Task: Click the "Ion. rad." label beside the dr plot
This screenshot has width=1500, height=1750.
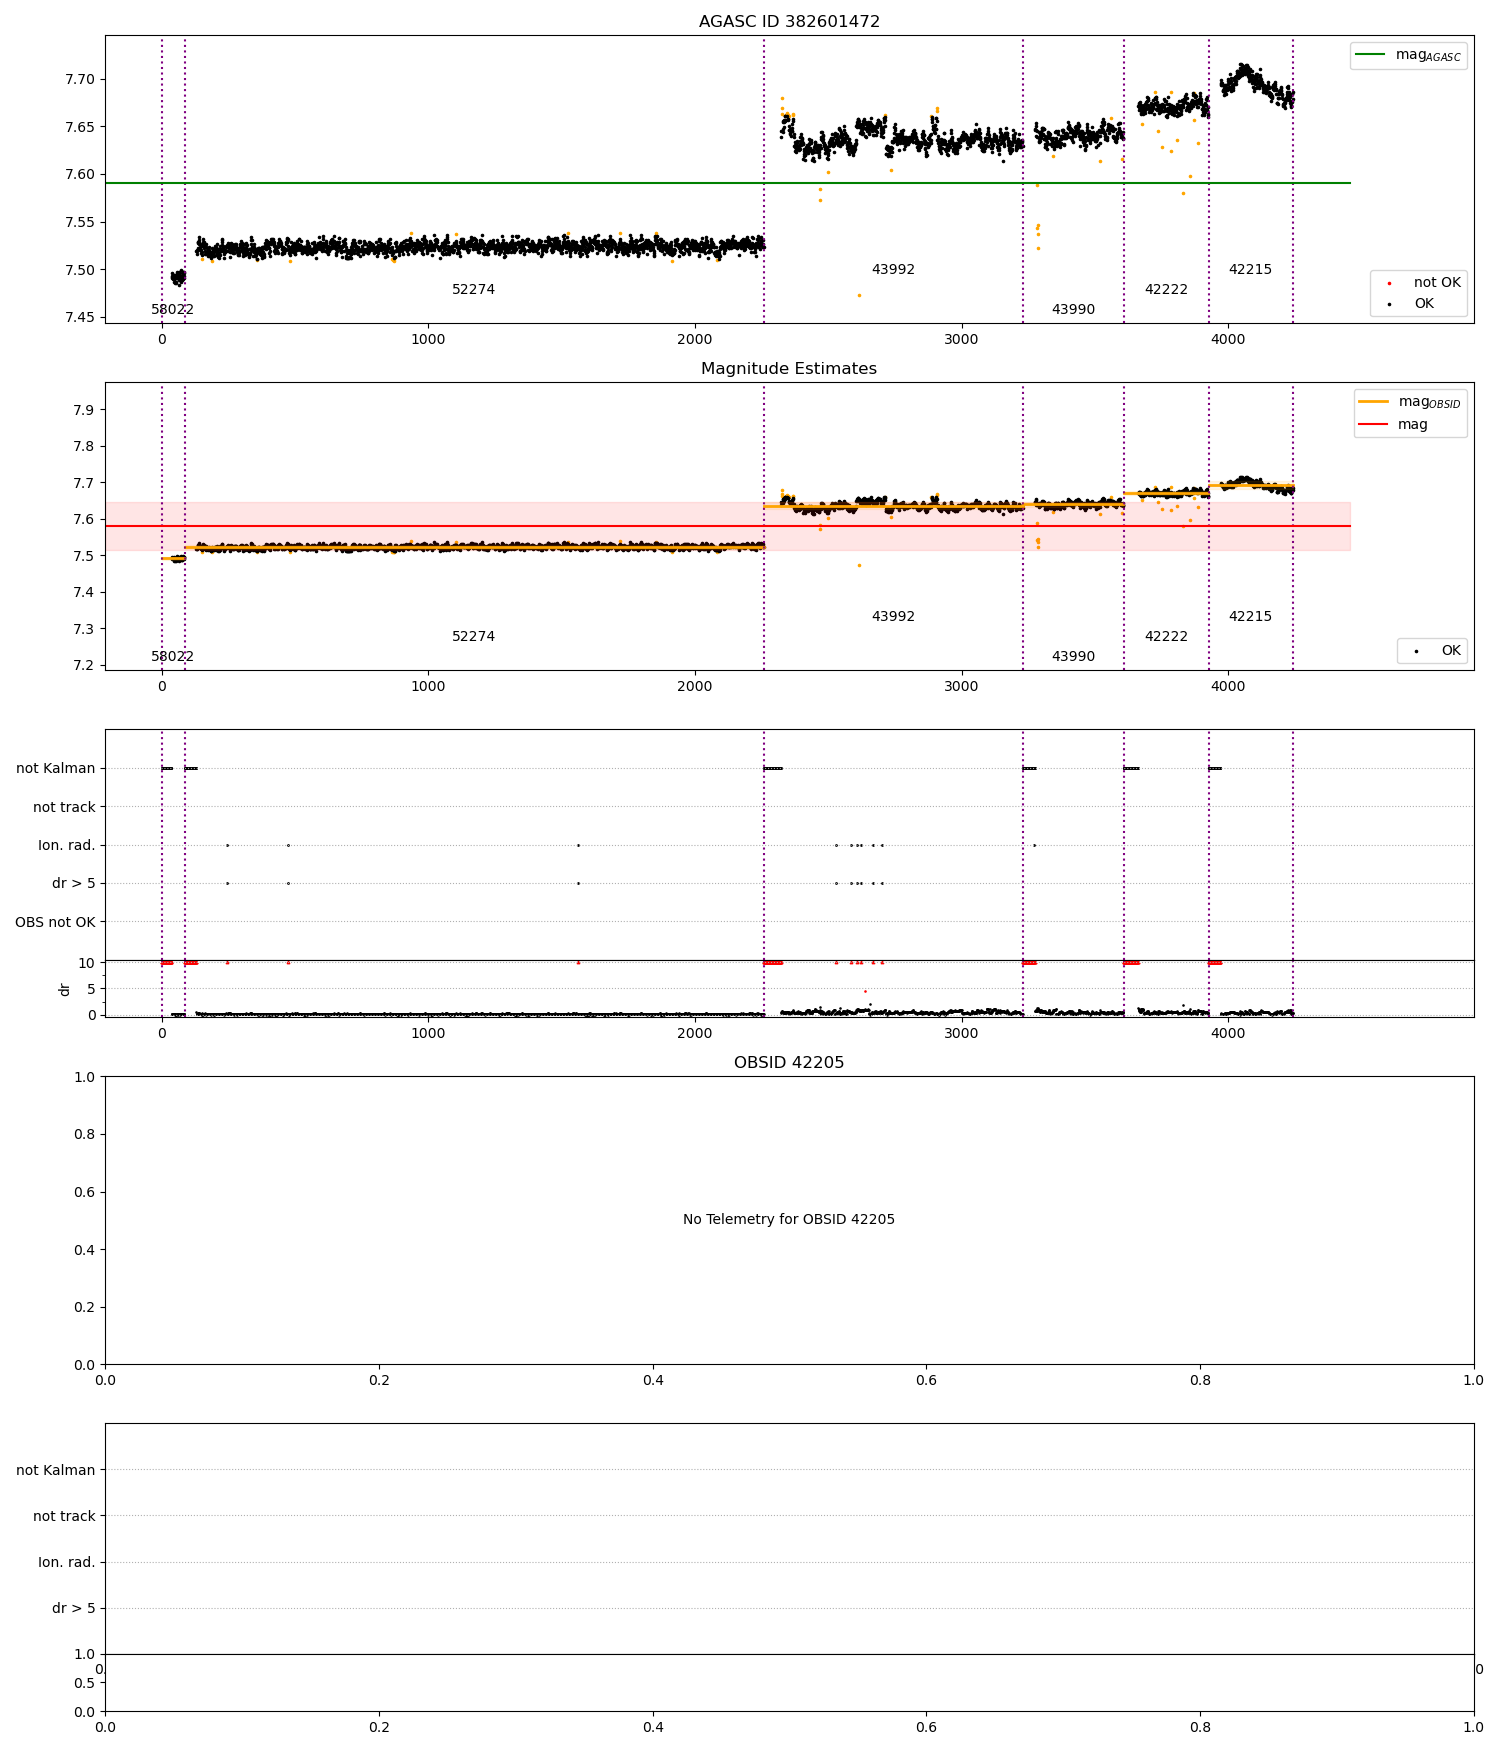Action: point(67,846)
